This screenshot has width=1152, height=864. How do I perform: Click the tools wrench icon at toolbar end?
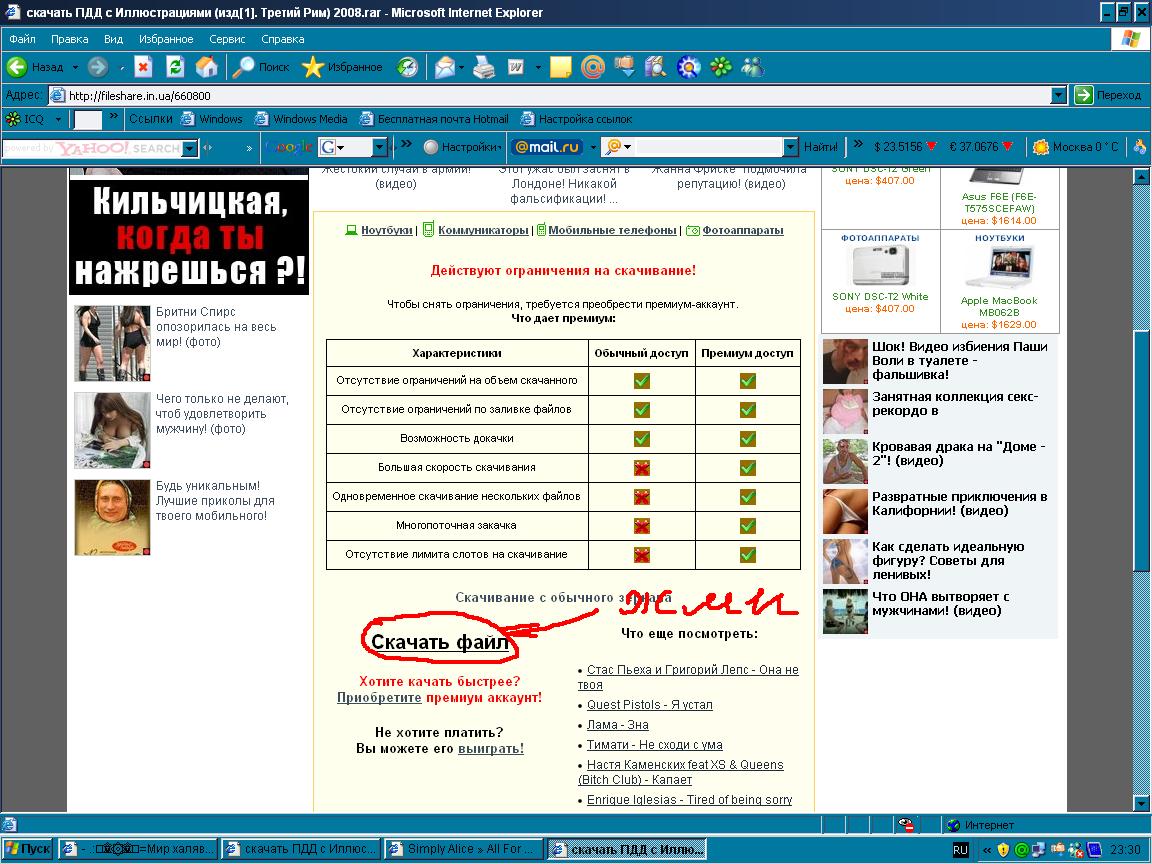[x=1140, y=147]
